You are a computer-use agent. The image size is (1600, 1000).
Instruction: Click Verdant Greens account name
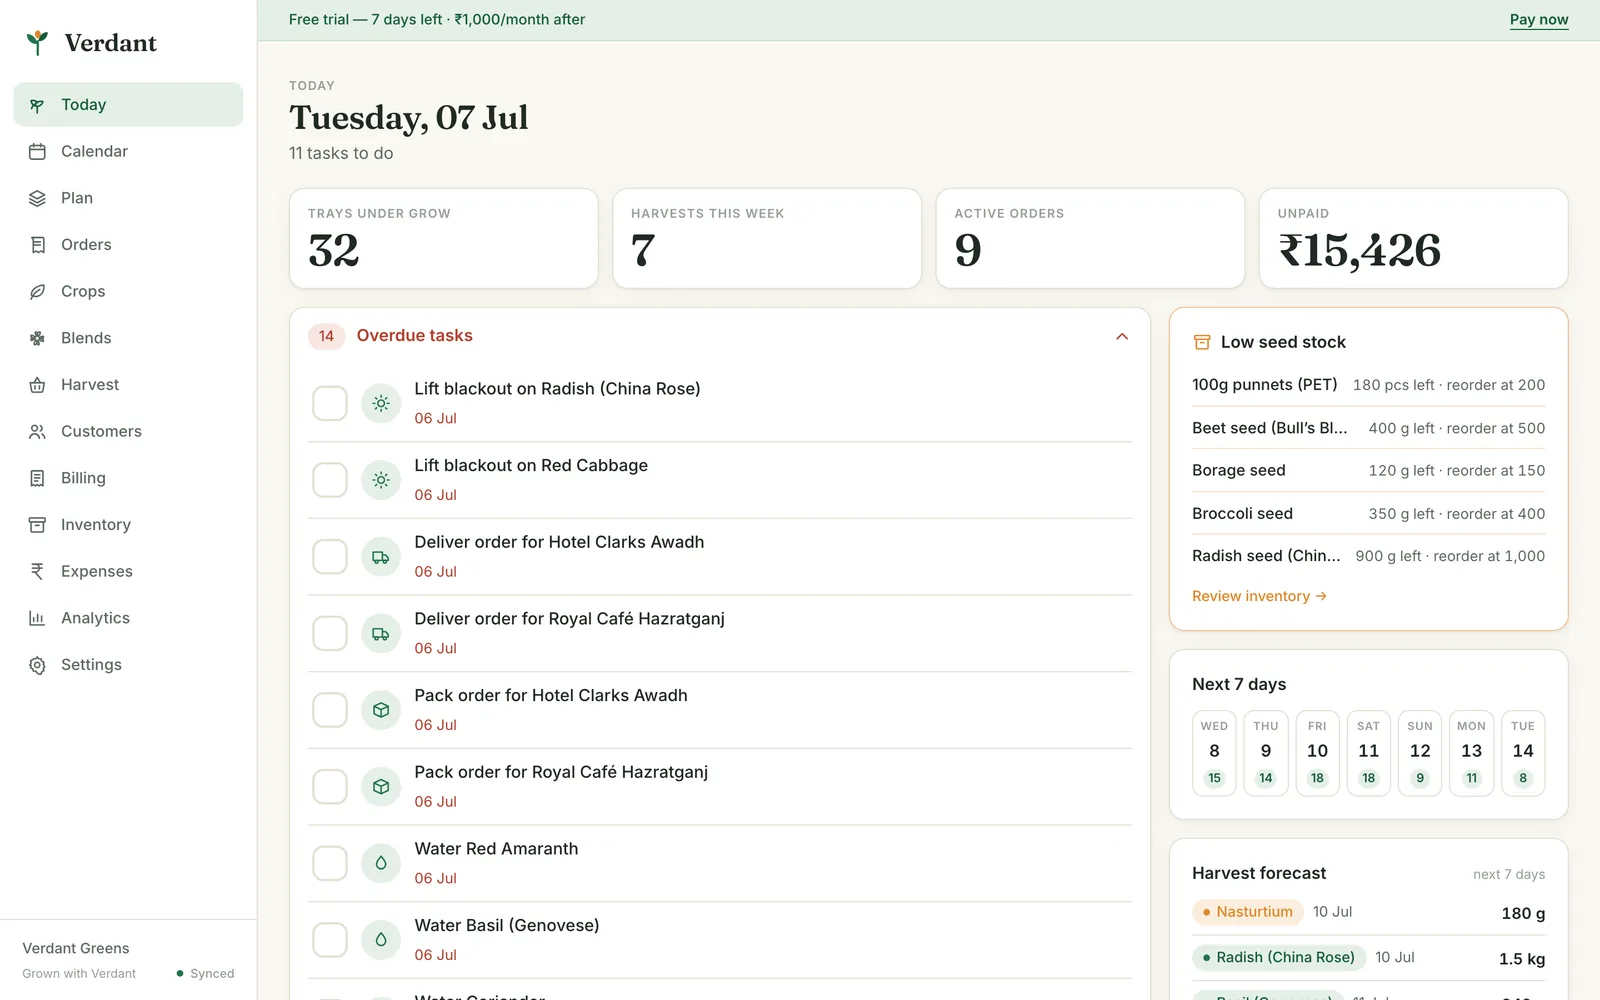point(76,948)
